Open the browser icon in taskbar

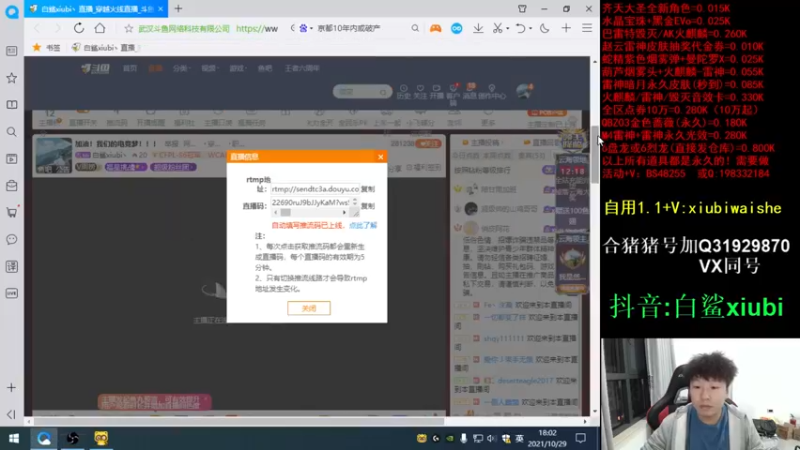pos(43,438)
